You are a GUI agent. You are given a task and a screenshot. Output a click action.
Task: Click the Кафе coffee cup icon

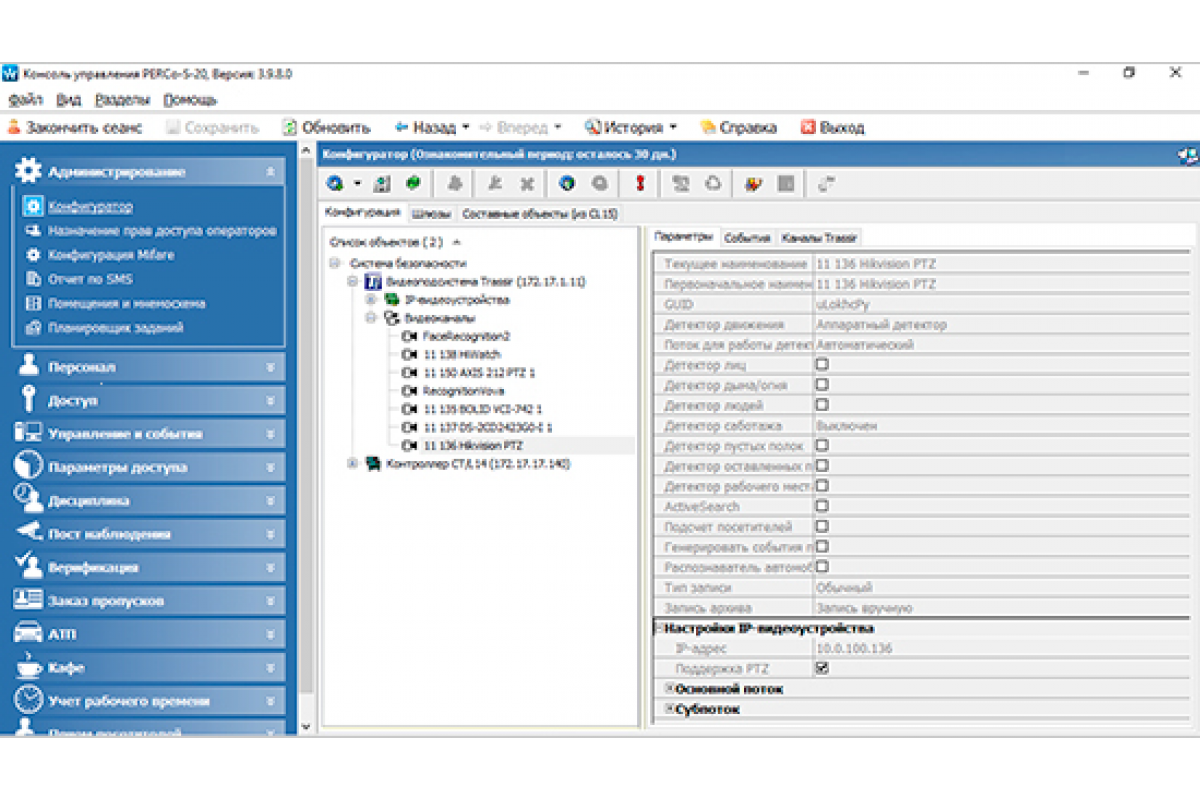(29, 667)
